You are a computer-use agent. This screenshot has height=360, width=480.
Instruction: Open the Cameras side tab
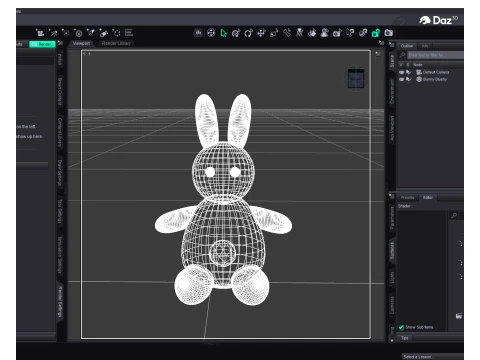click(392, 305)
